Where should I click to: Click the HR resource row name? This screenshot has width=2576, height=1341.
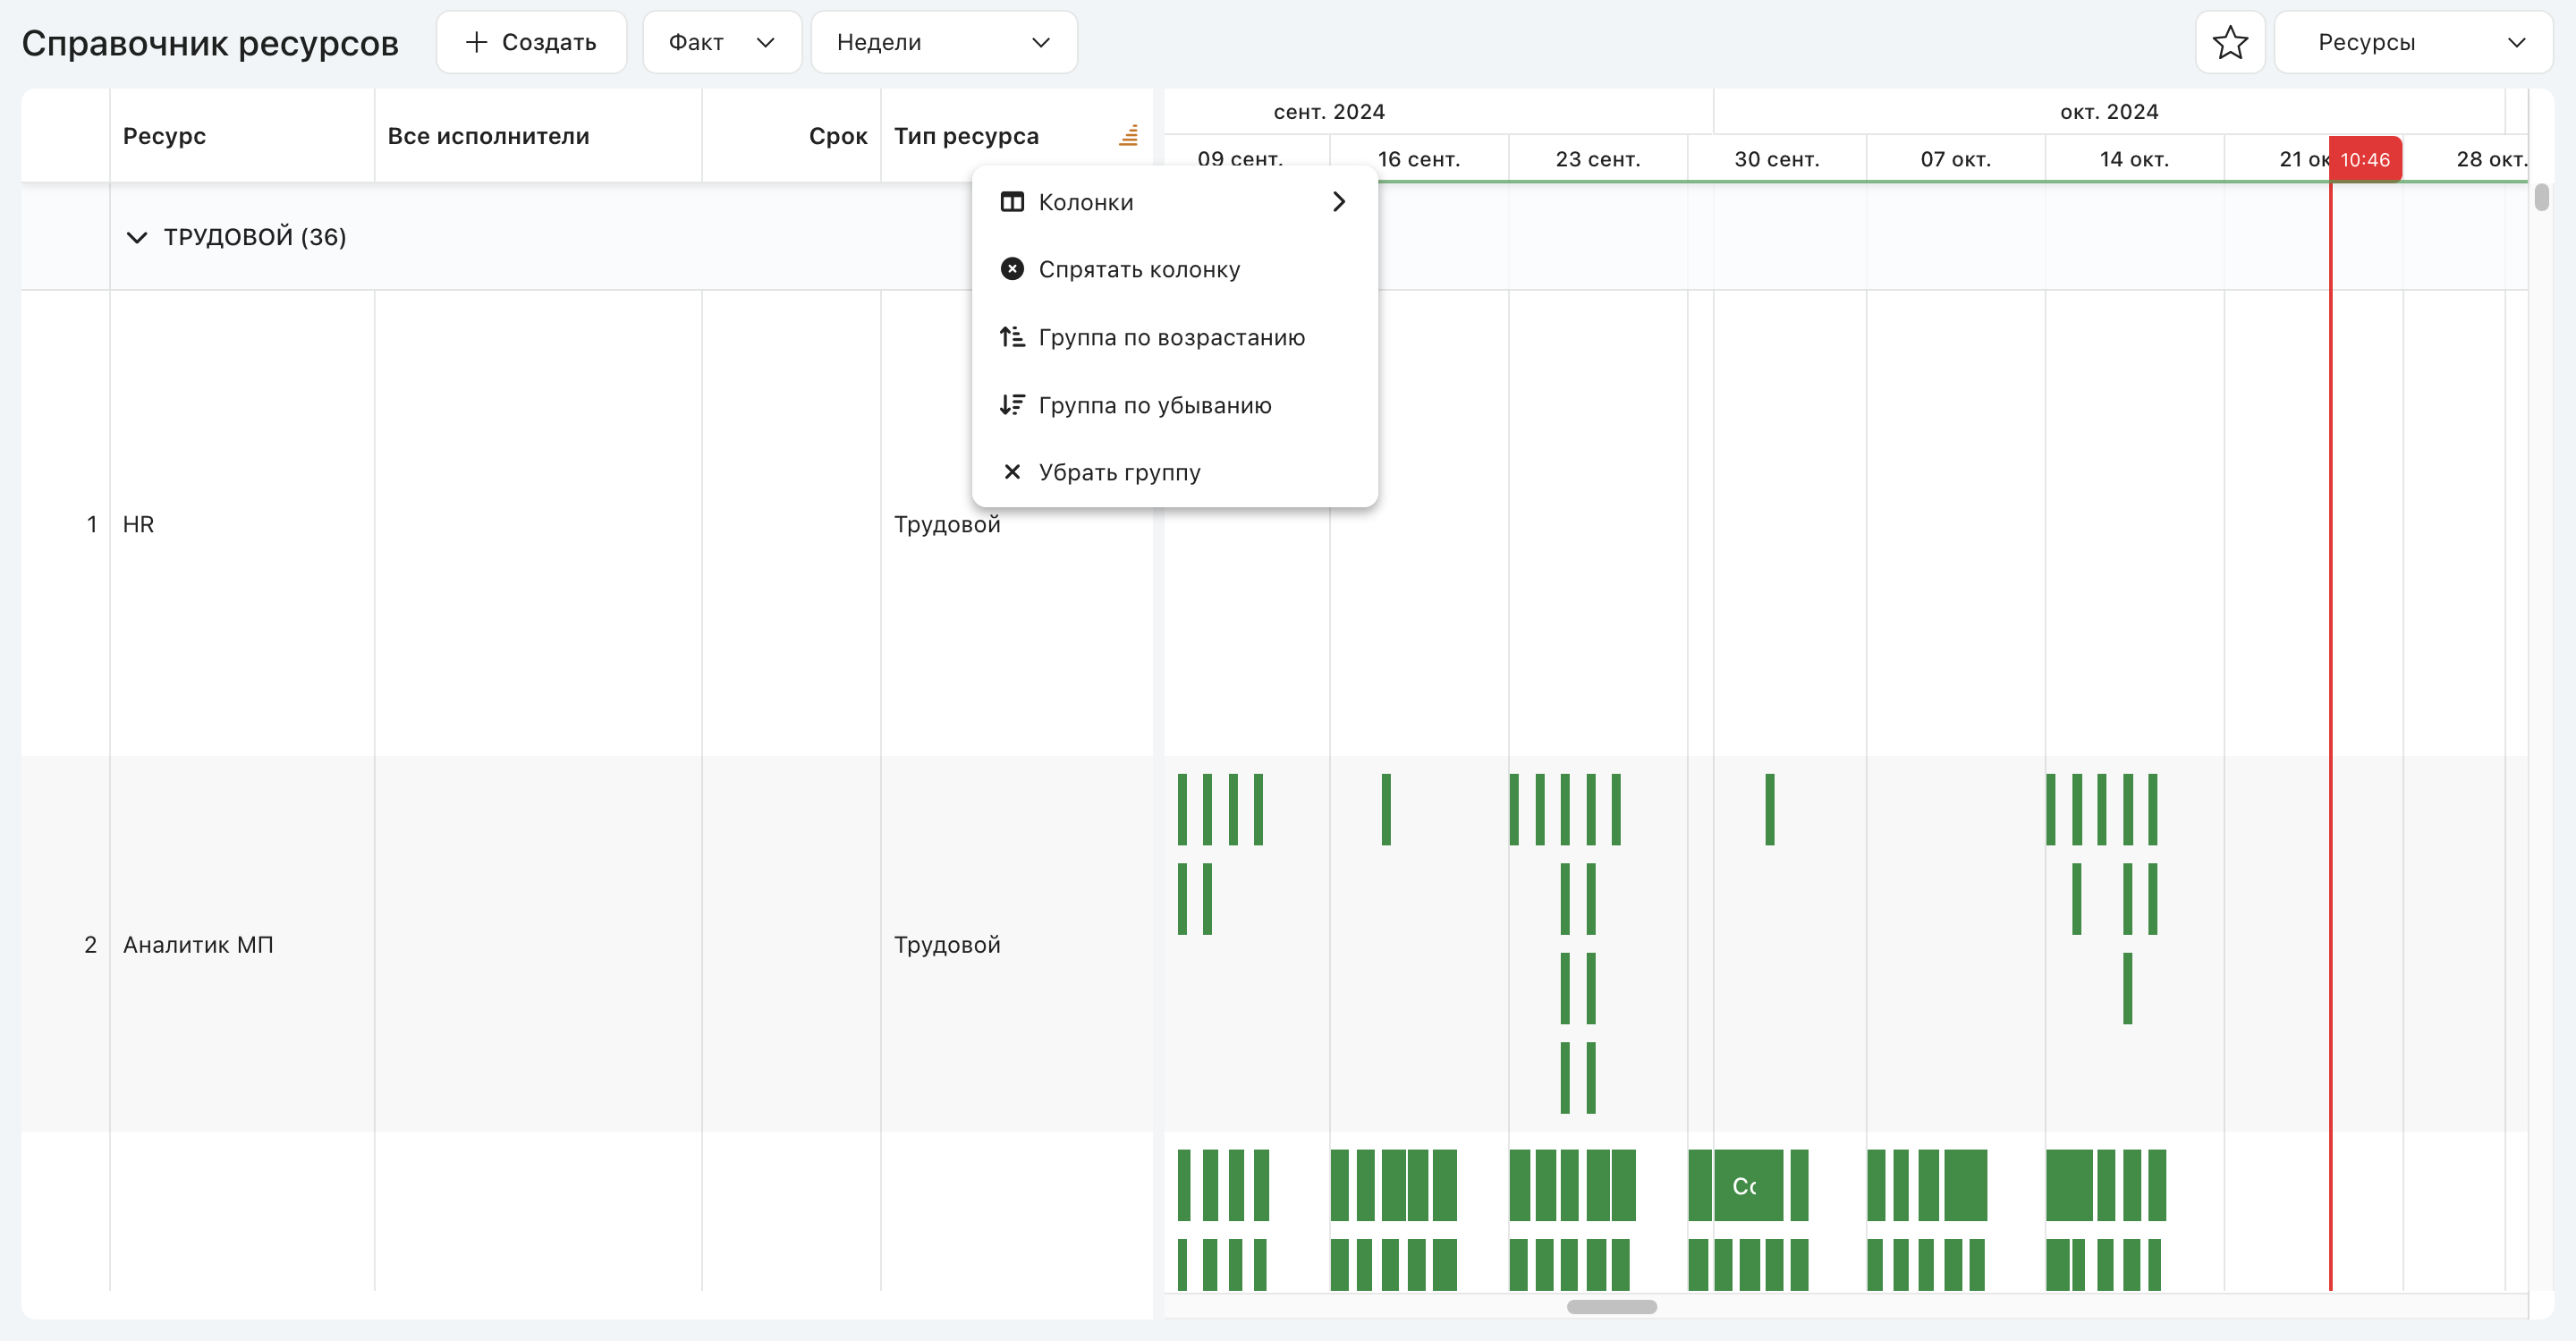coord(138,524)
